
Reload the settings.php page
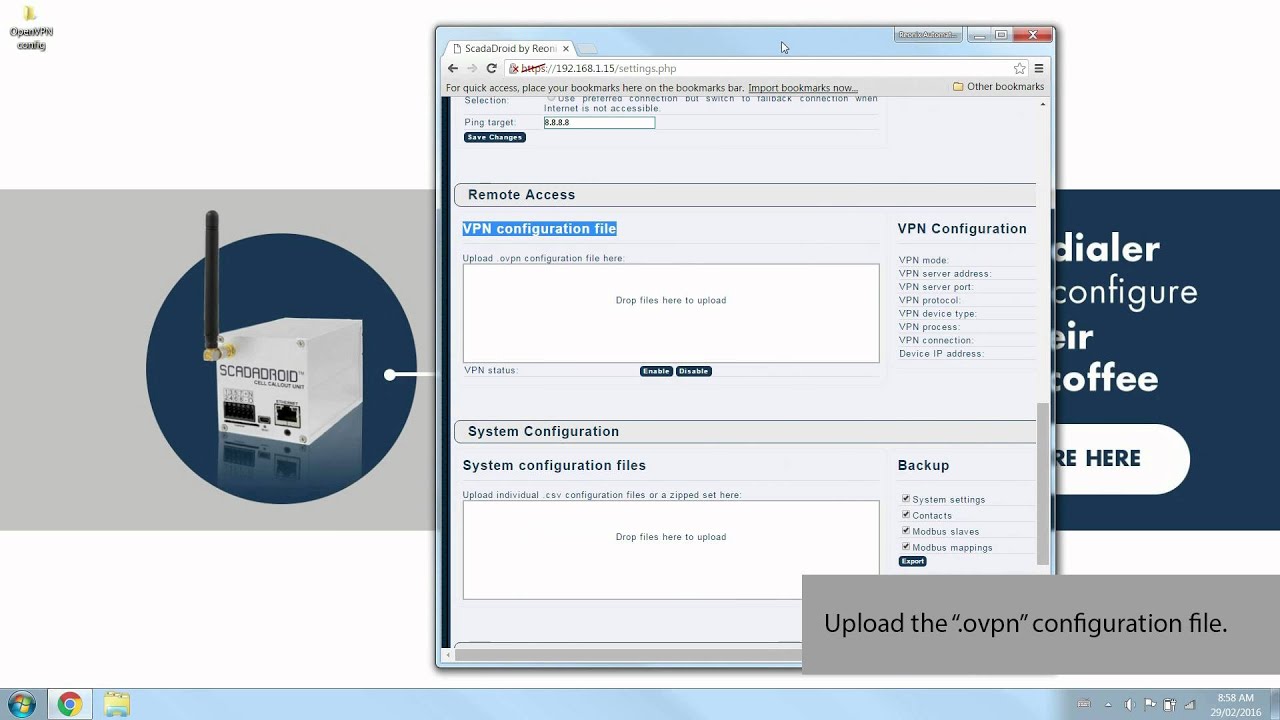coord(491,68)
